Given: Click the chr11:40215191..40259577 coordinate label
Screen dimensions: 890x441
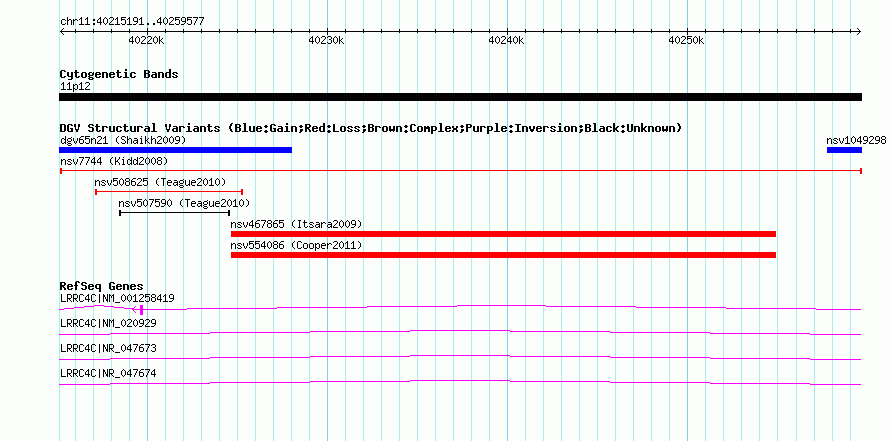Looking at the screenshot, I should [132, 22].
